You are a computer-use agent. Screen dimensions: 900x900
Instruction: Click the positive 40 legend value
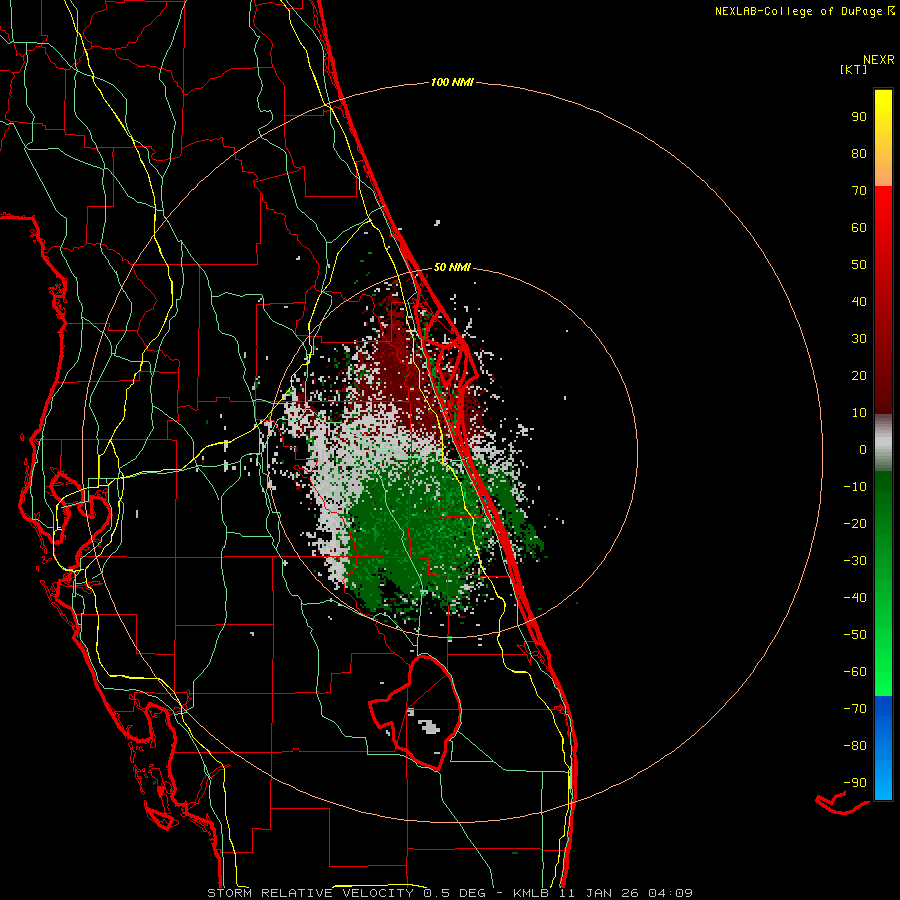pos(859,301)
